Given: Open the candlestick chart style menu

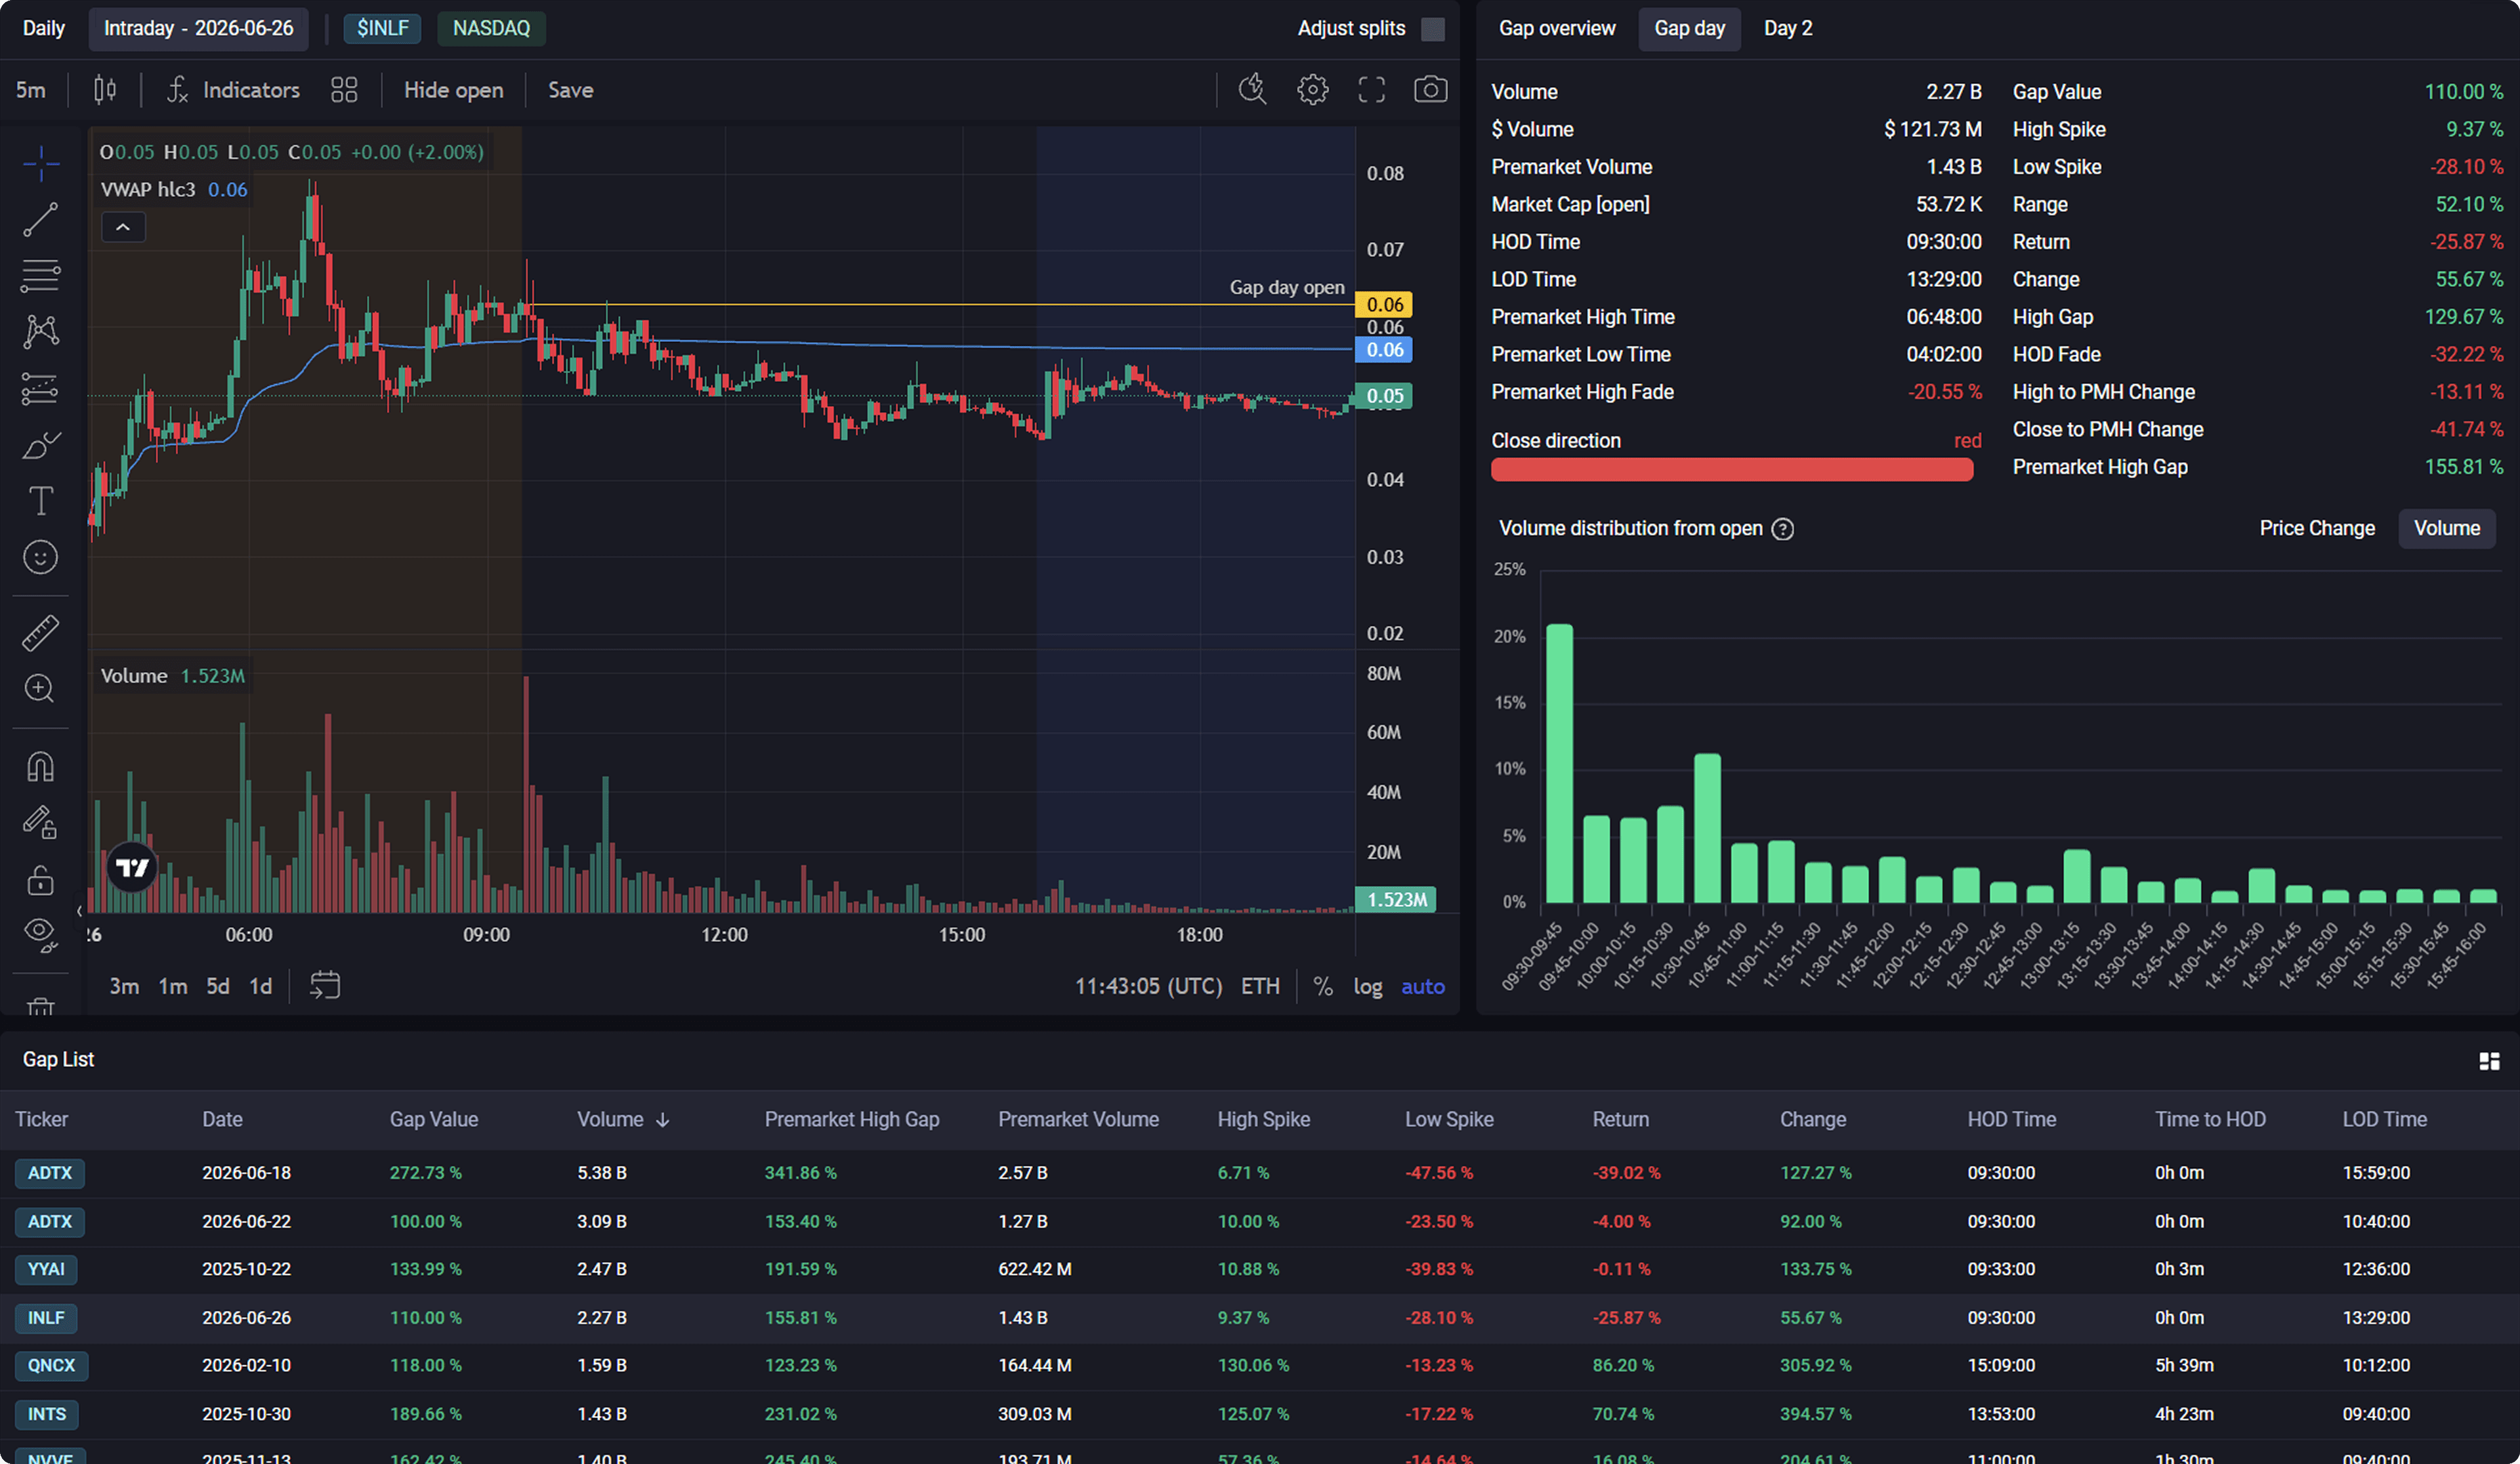Looking at the screenshot, I should point(105,90).
